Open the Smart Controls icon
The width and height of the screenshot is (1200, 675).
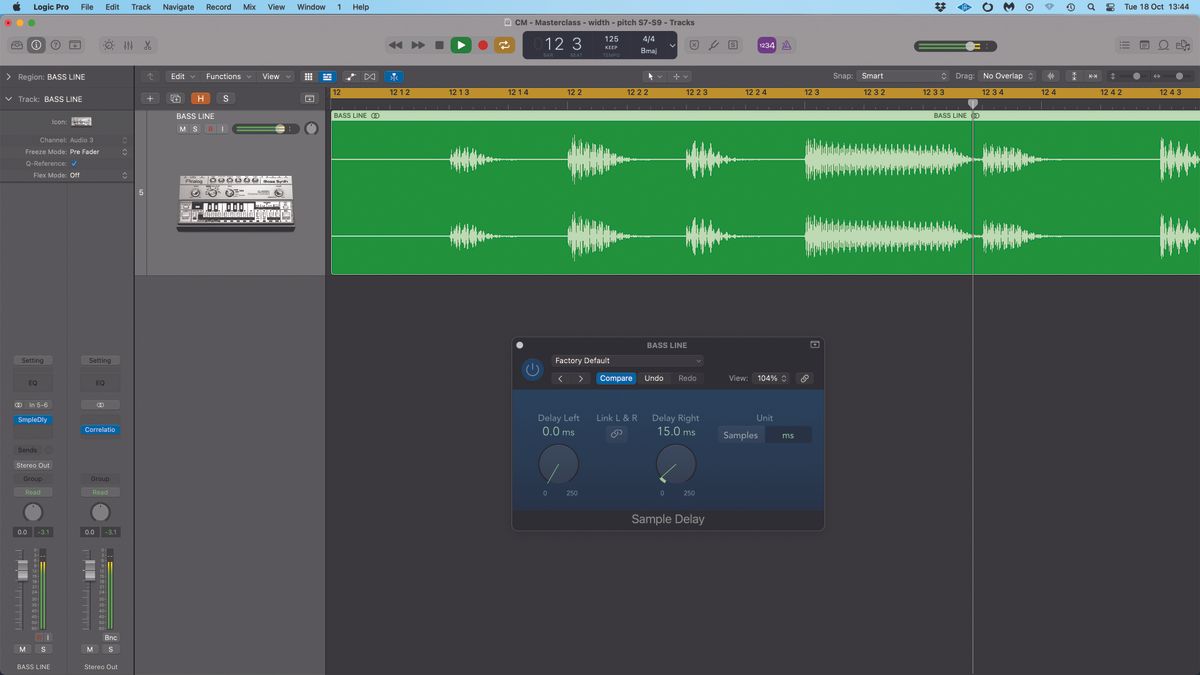pyautogui.click(x=108, y=45)
